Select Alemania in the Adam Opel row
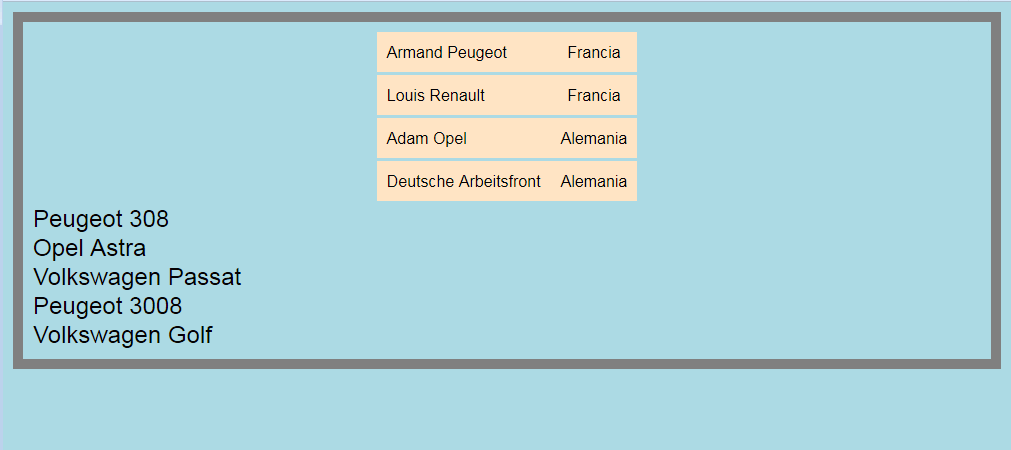 coord(594,138)
